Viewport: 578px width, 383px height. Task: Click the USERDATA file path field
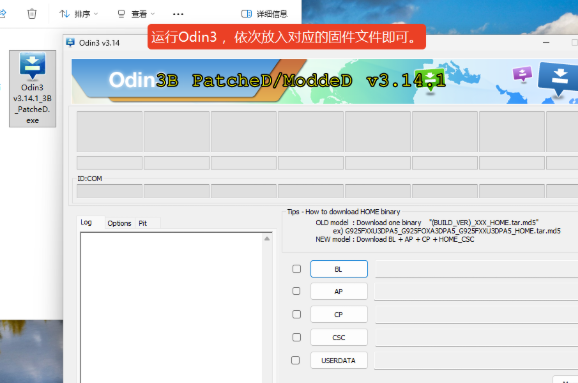(476, 361)
